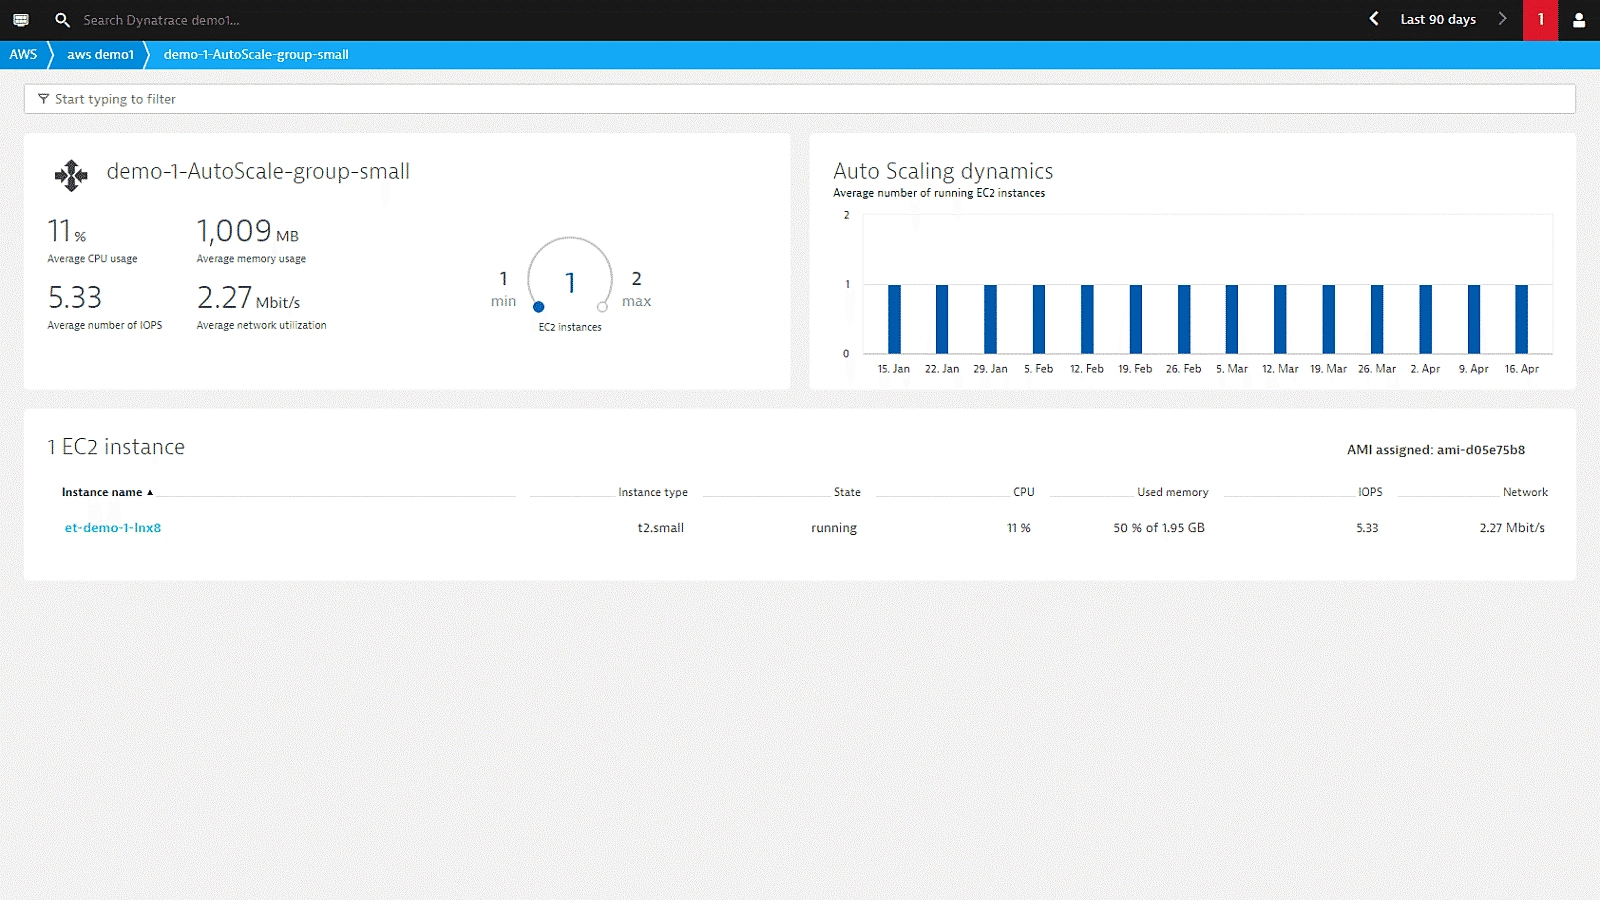The height and width of the screenshot is (900, 1600).
Task: Open the et-demo-1-lnx8 instance link
Action: (x=113, y=527)
